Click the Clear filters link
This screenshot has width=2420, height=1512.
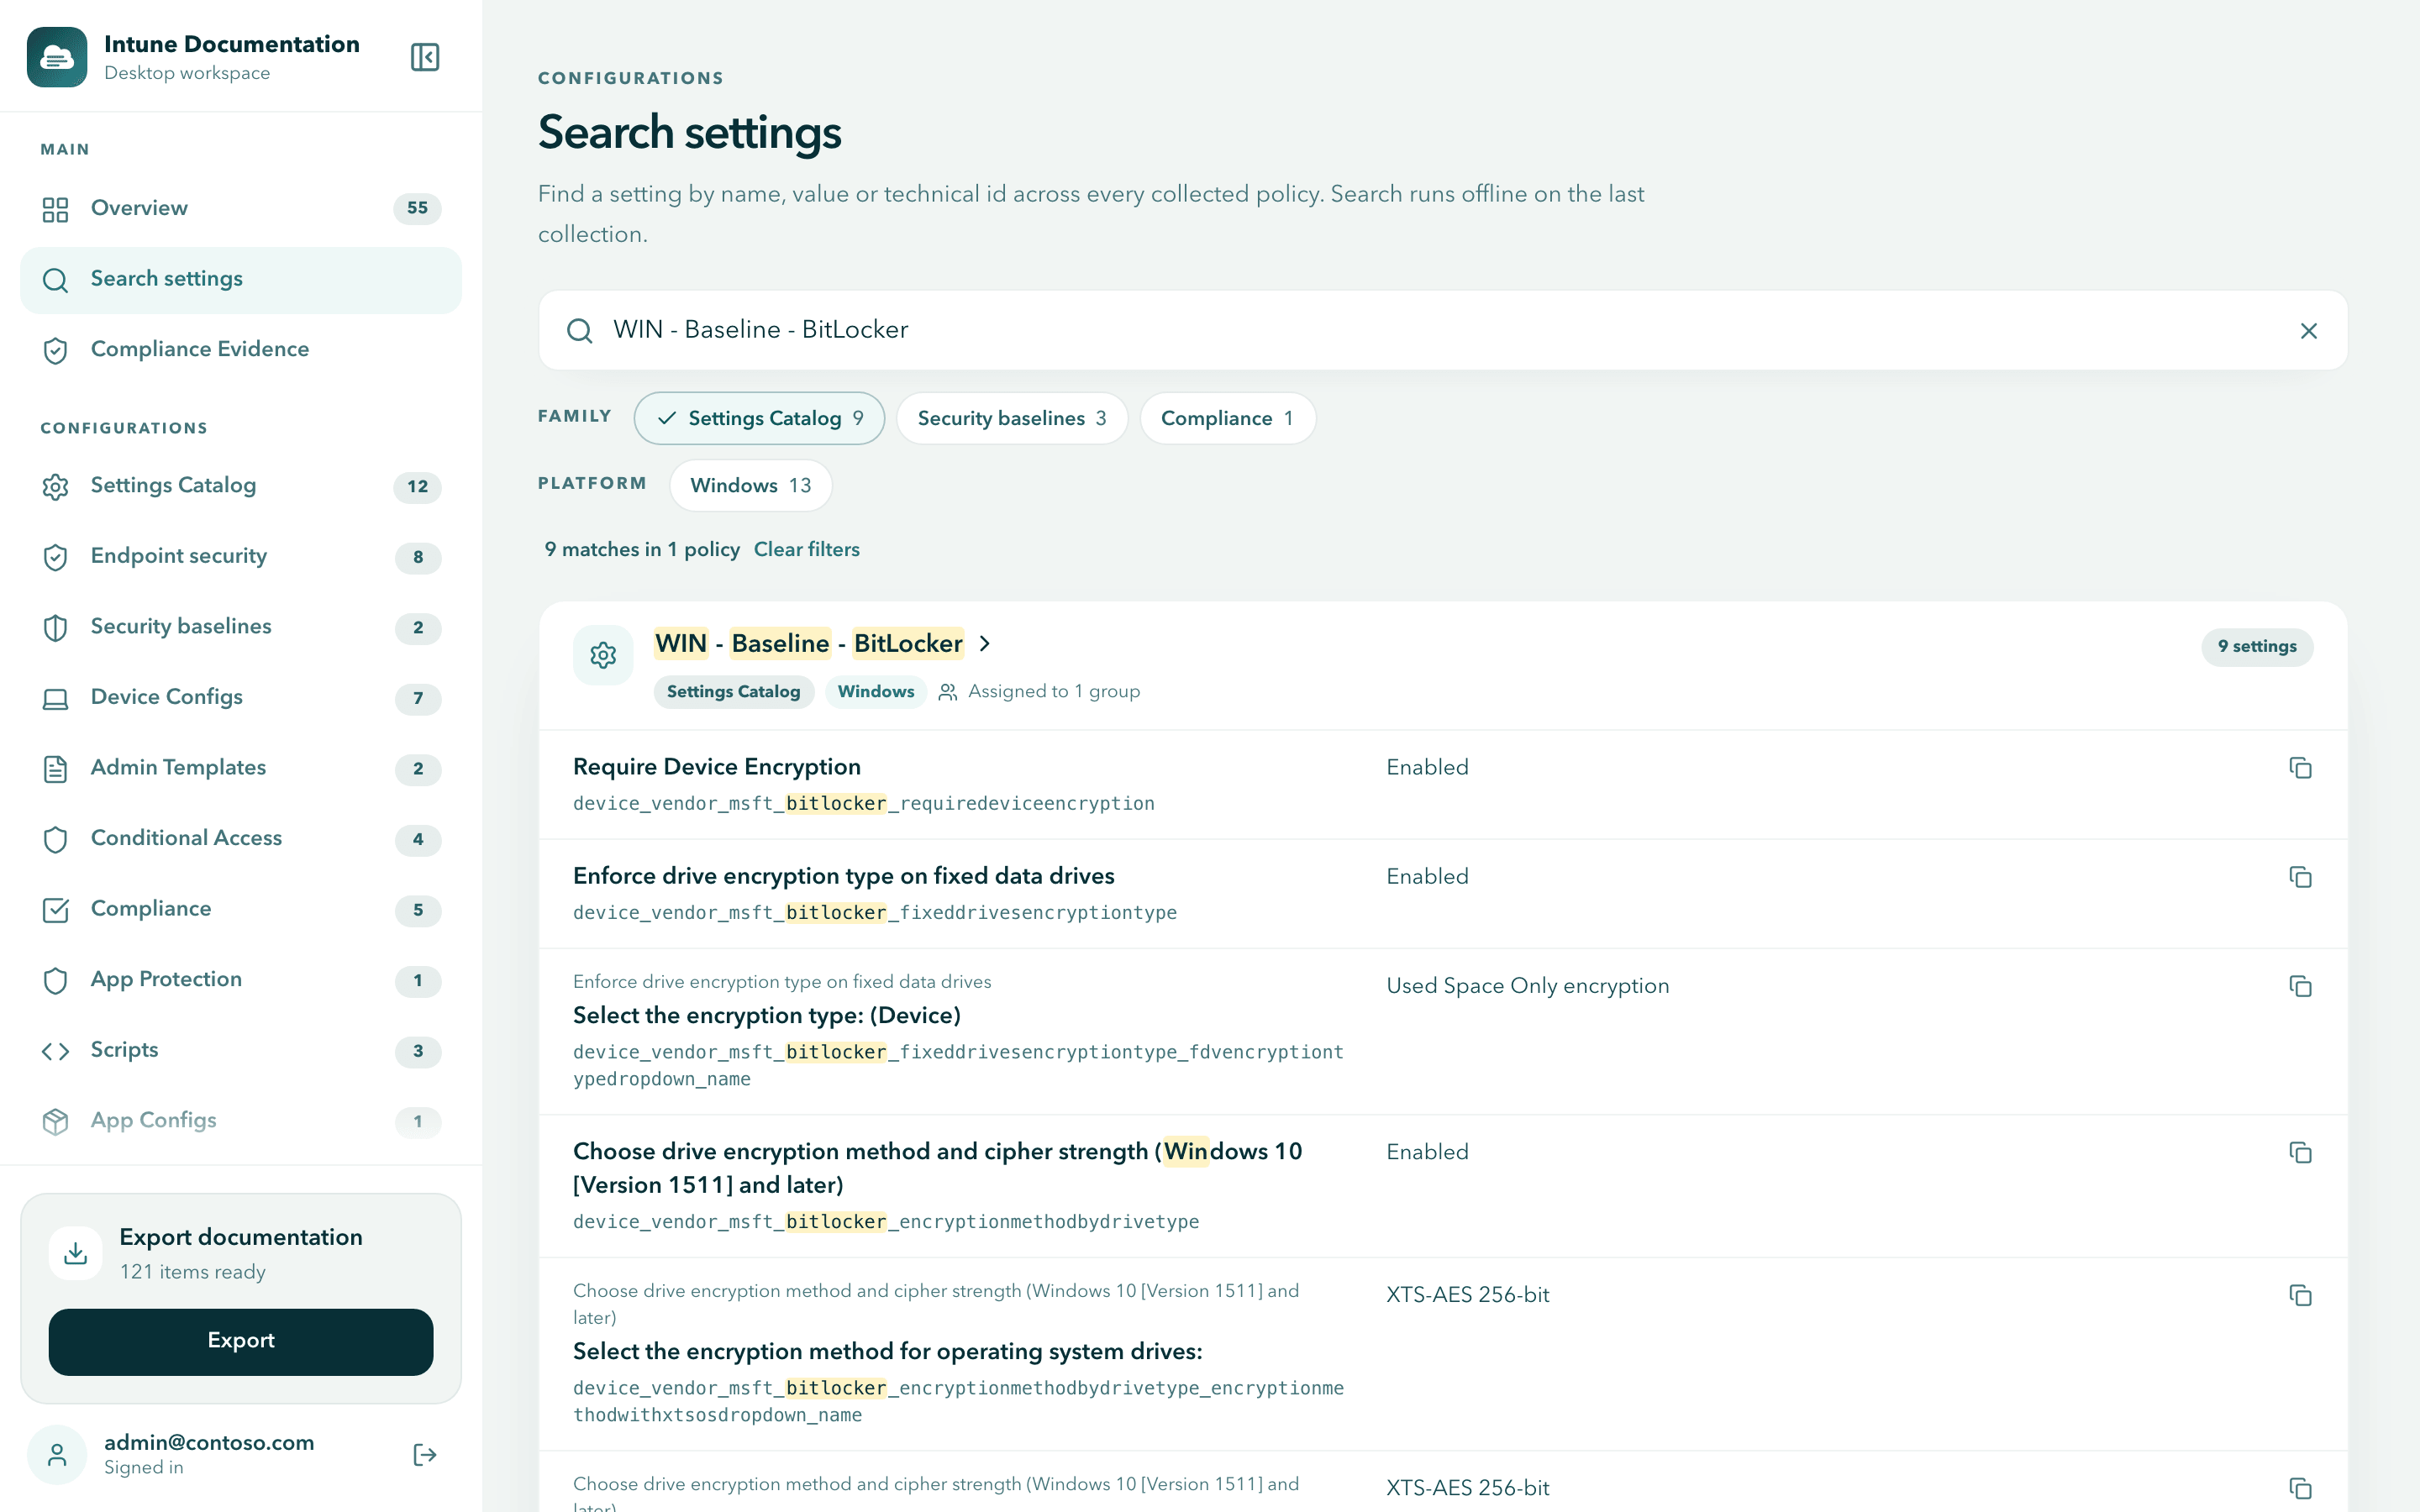coord(807,549)
